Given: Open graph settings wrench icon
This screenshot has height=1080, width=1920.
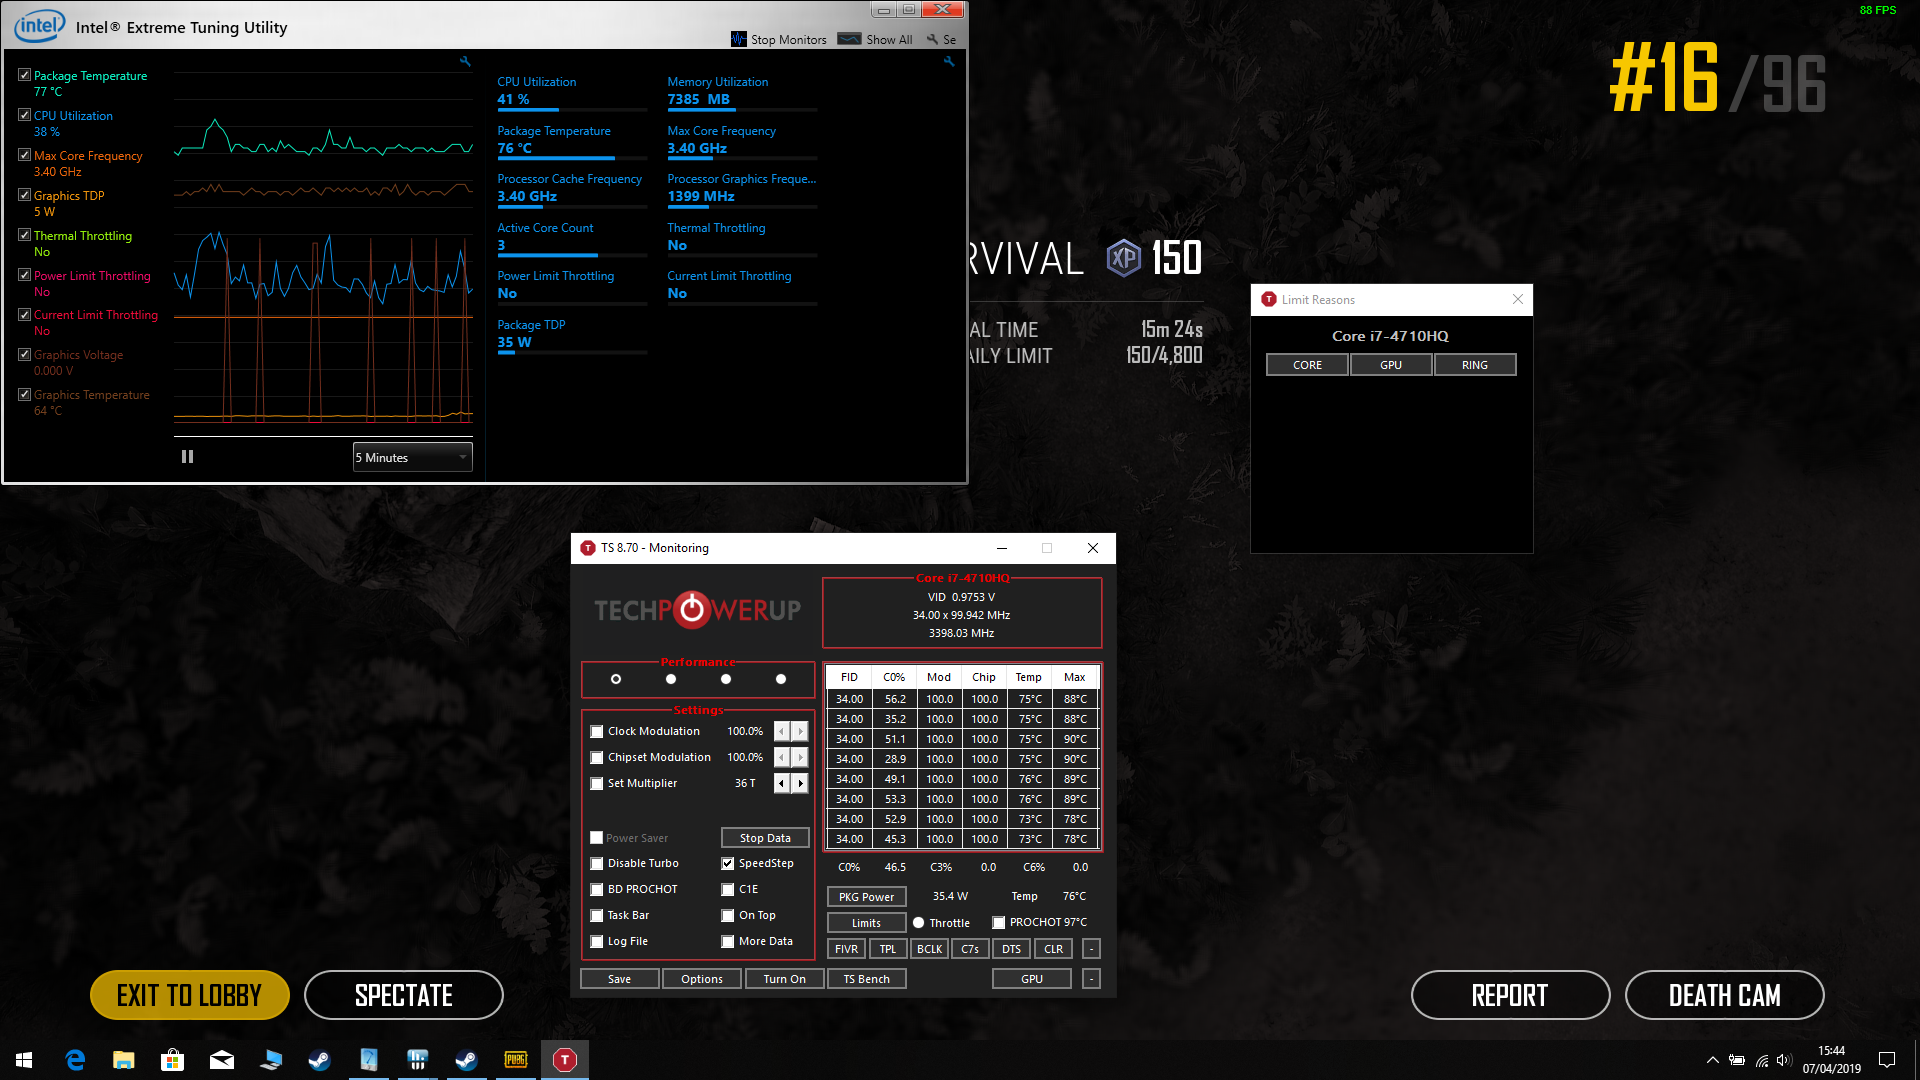Looking at the screenshot, I should click(x=465, y=62).
